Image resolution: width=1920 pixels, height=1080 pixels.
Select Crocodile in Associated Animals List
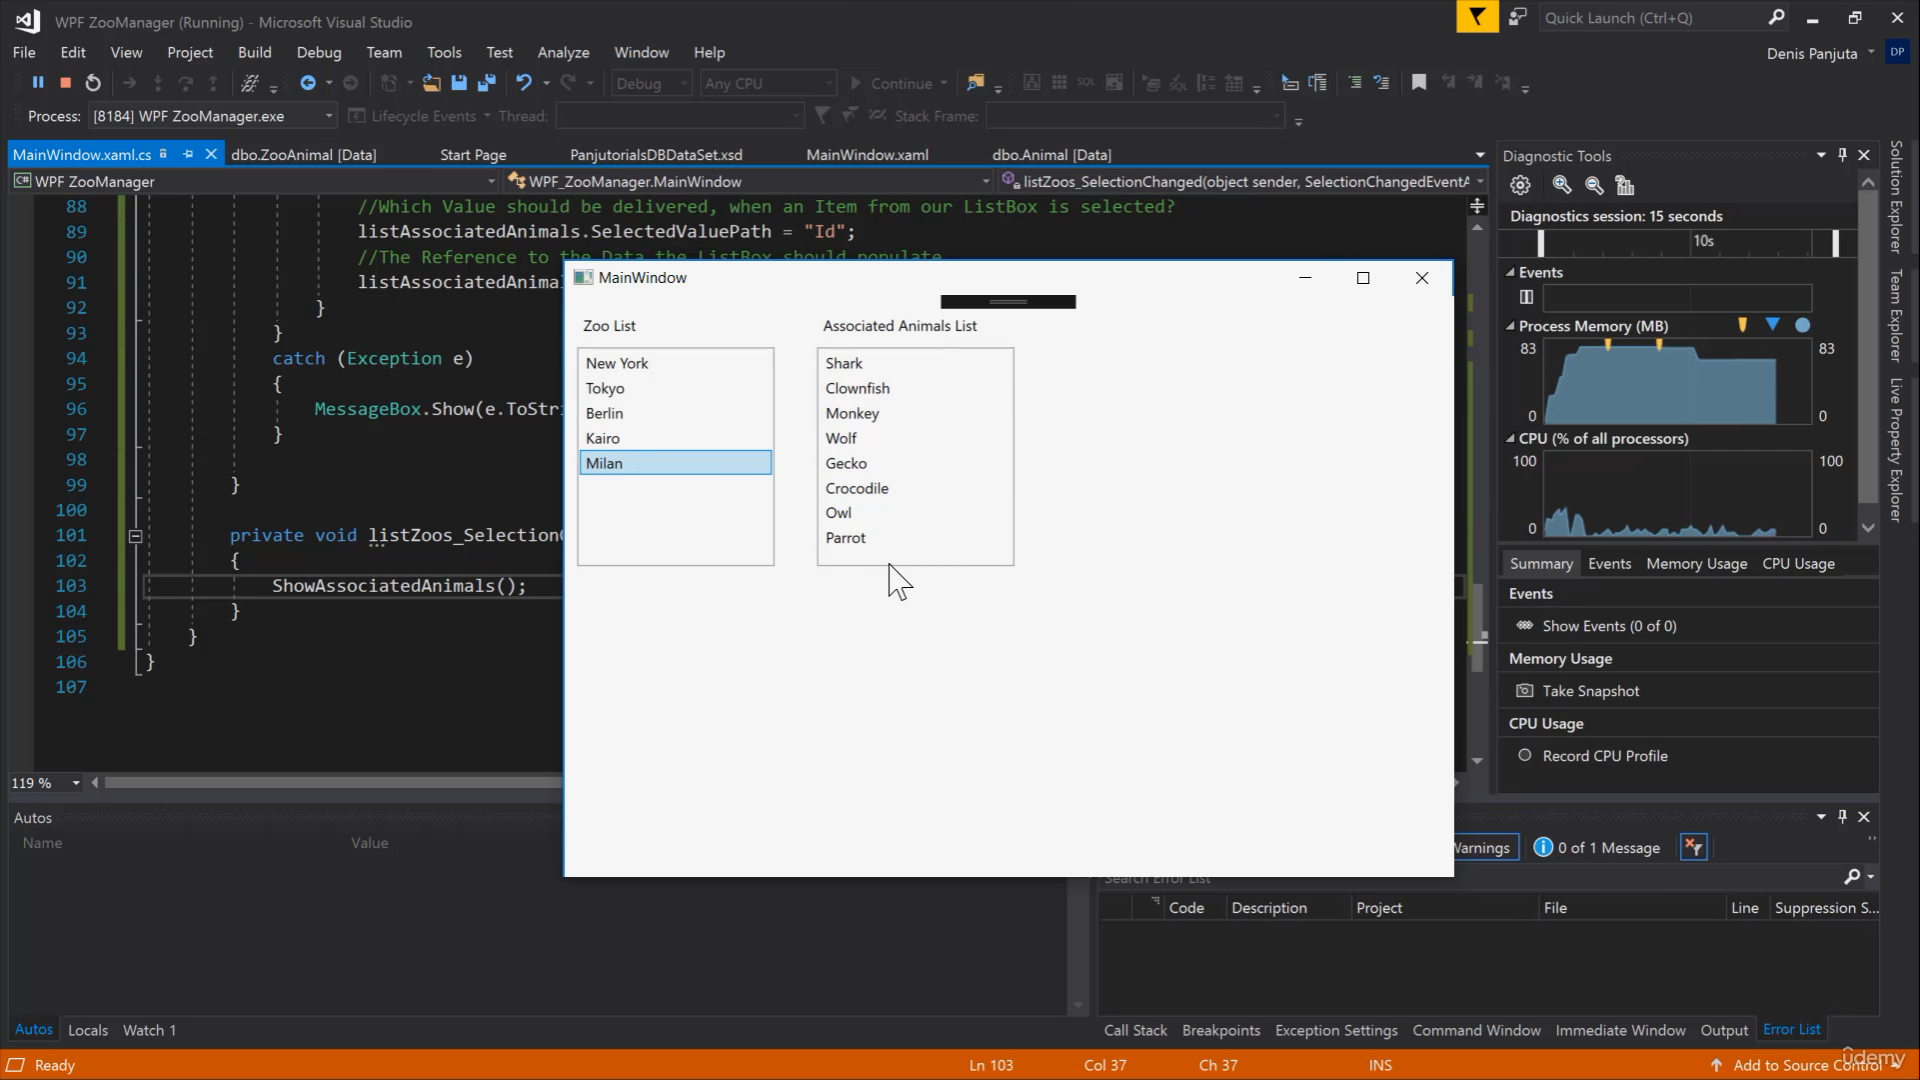(914, 488)
